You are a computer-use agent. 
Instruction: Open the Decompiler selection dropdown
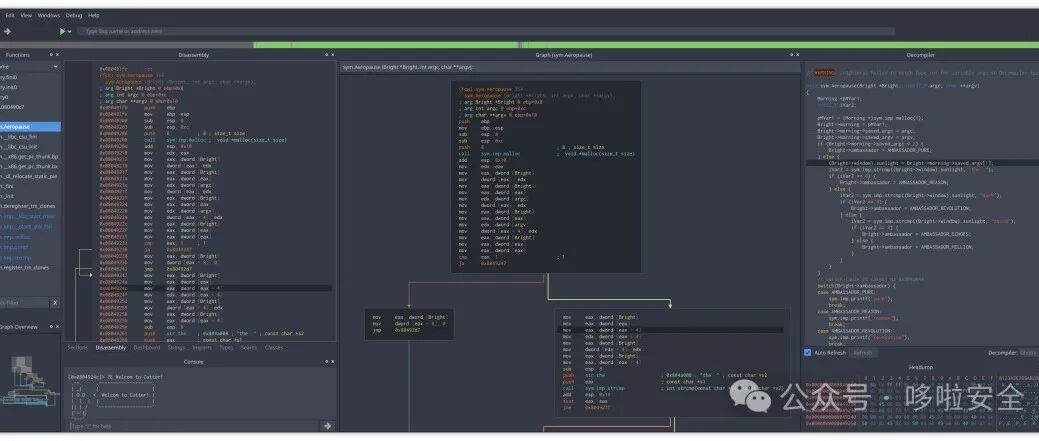(x=1029, y=353)
